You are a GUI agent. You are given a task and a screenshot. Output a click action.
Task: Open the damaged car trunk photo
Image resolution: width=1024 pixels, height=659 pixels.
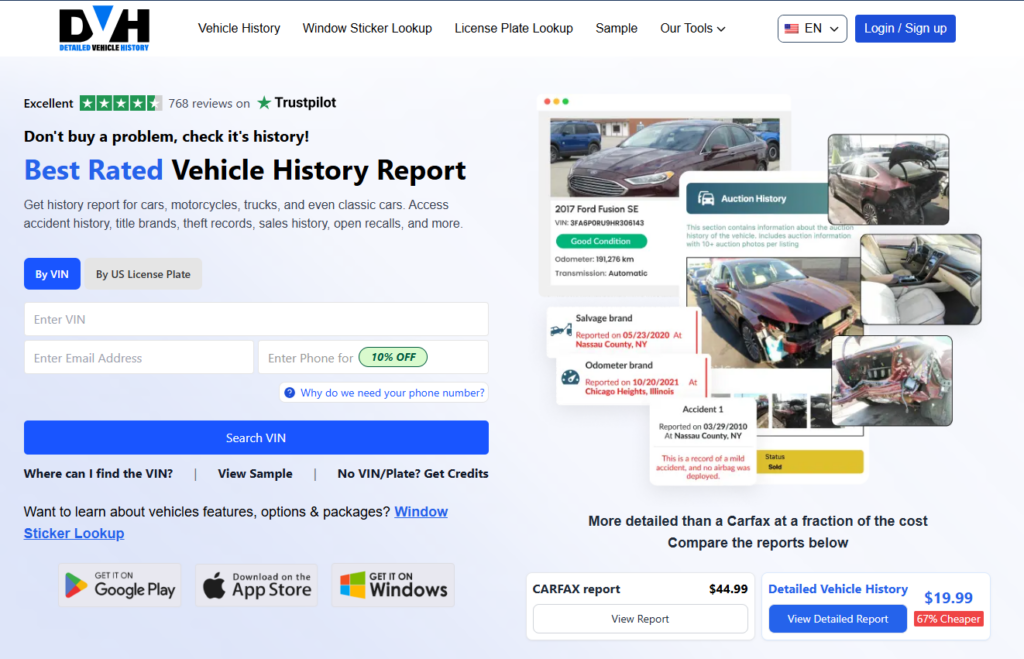pos(888,180)
